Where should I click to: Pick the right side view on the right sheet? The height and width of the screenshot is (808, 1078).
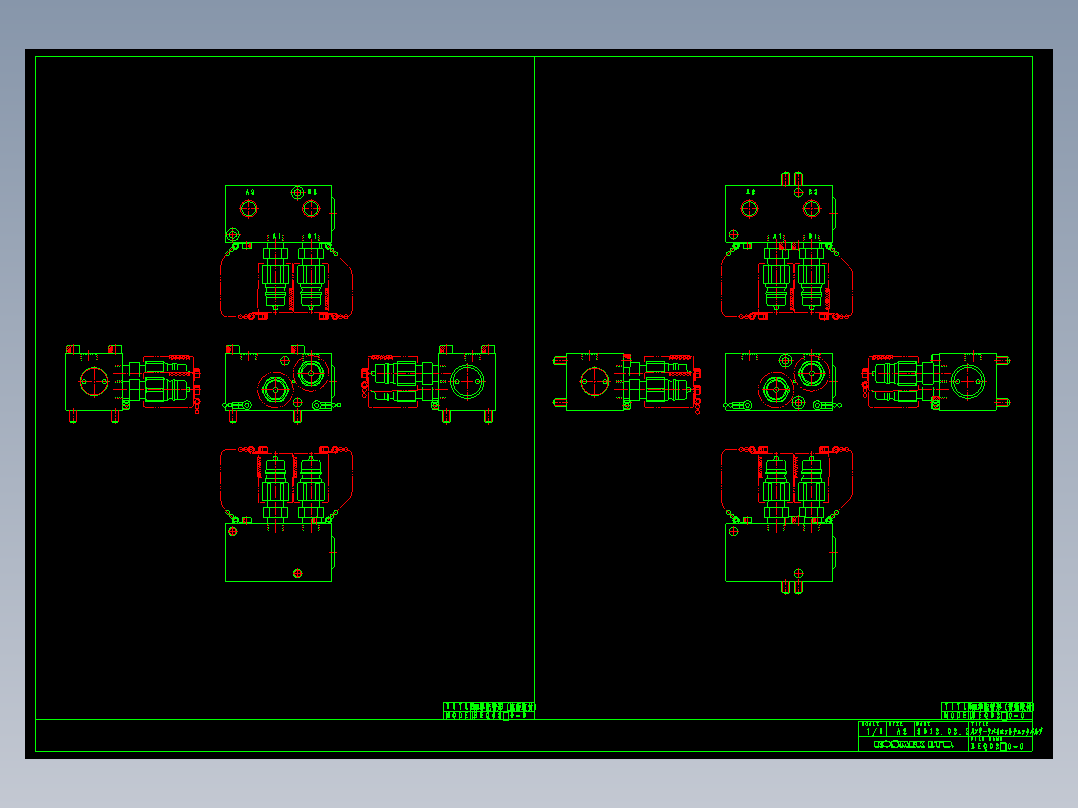[x=936, y=382]
